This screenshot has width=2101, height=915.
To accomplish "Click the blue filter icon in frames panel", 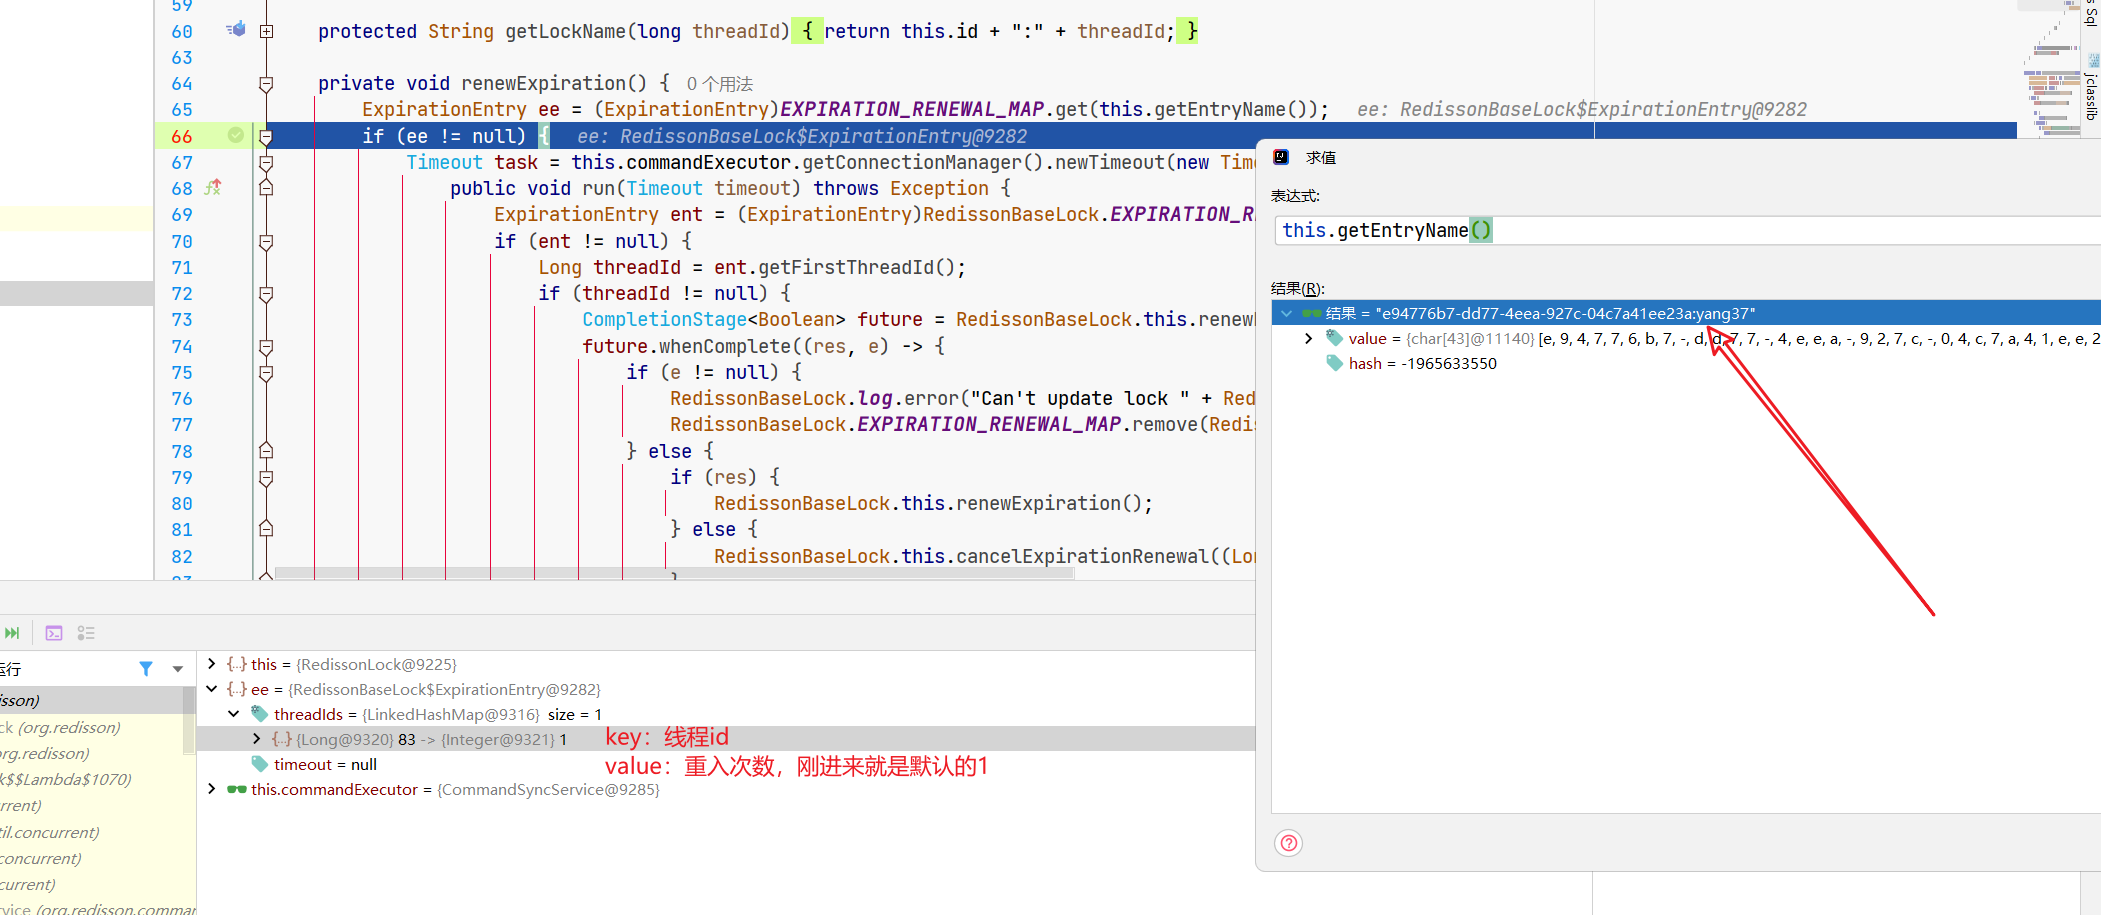I will tap(146, 668).
